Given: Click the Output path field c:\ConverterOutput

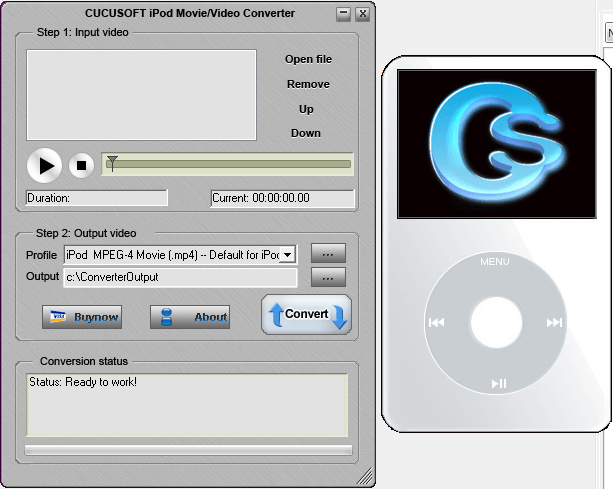Looking at the screenshot, I should click(x=180, y=277).
